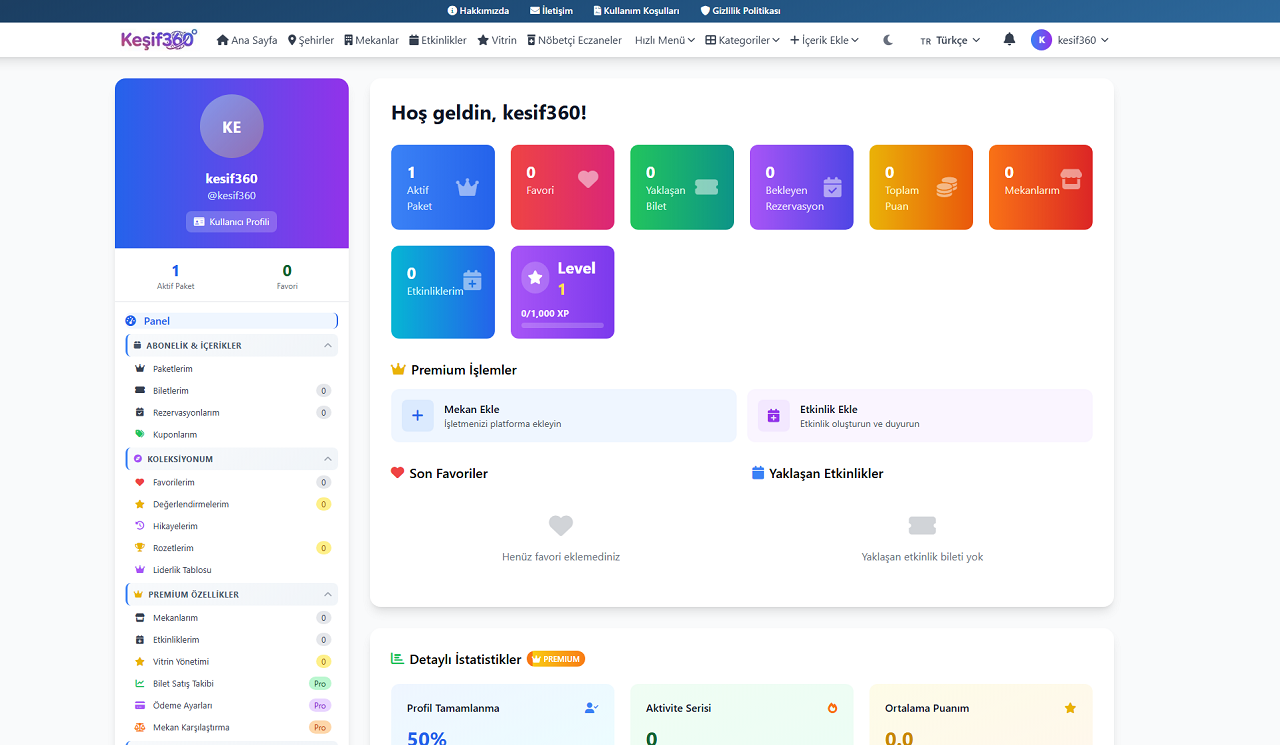The image size is (1280, 745).
Task: Click the Rozetlerim trophy icon
Action: tap(140, 548)
